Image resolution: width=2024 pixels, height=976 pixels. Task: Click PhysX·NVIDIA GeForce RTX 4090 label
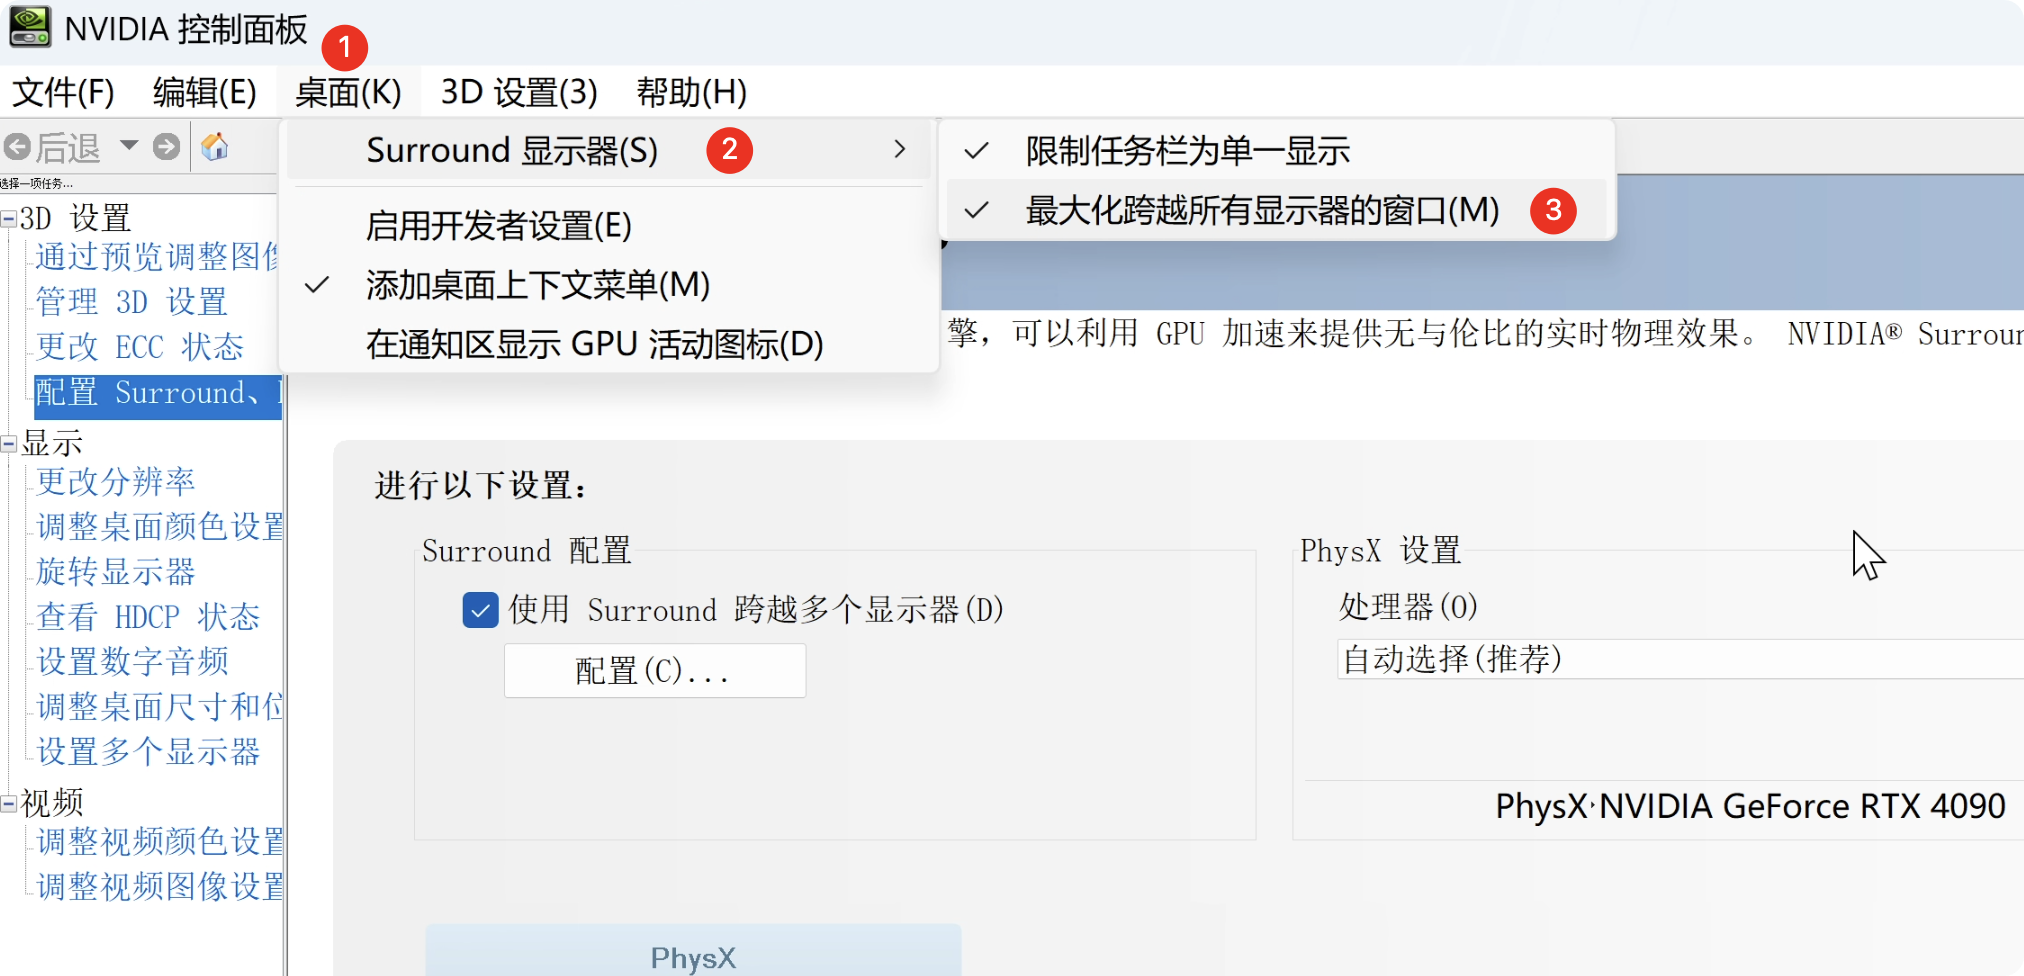1750,806
